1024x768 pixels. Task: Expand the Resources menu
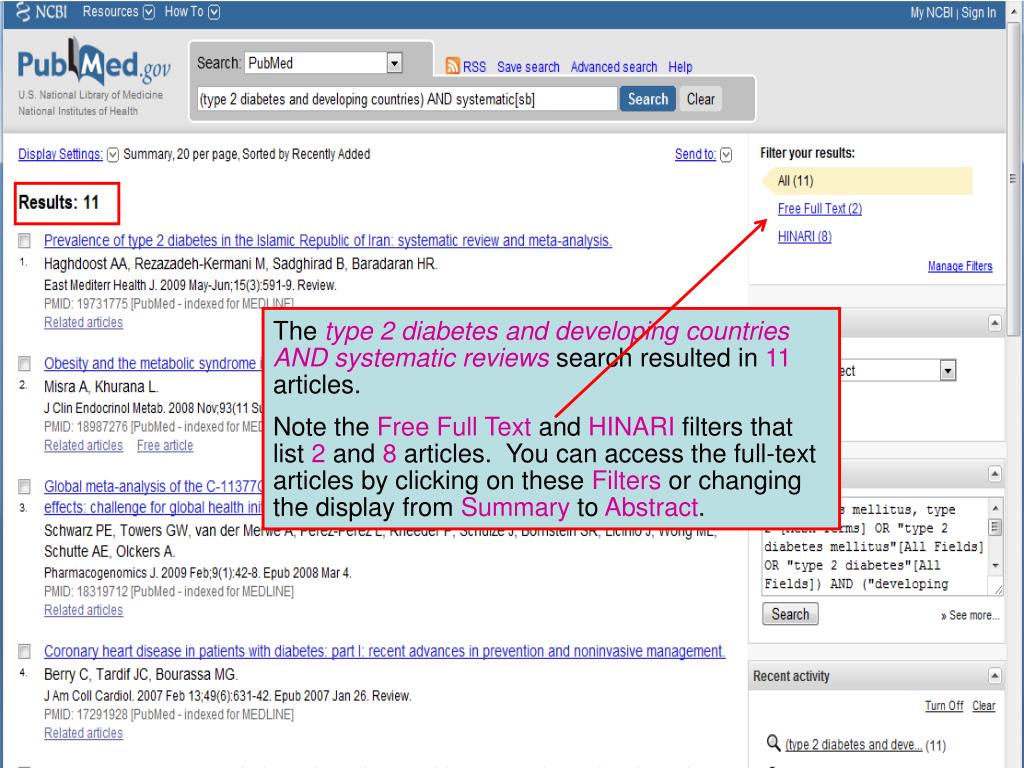(118, 12)
